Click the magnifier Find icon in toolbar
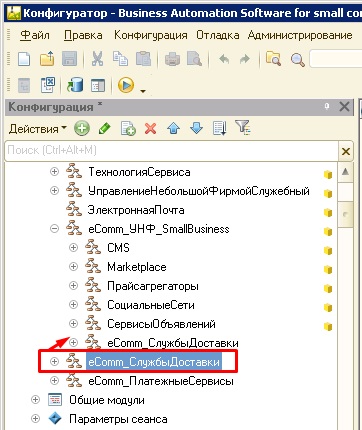362x430 pixels. [298, 60]
